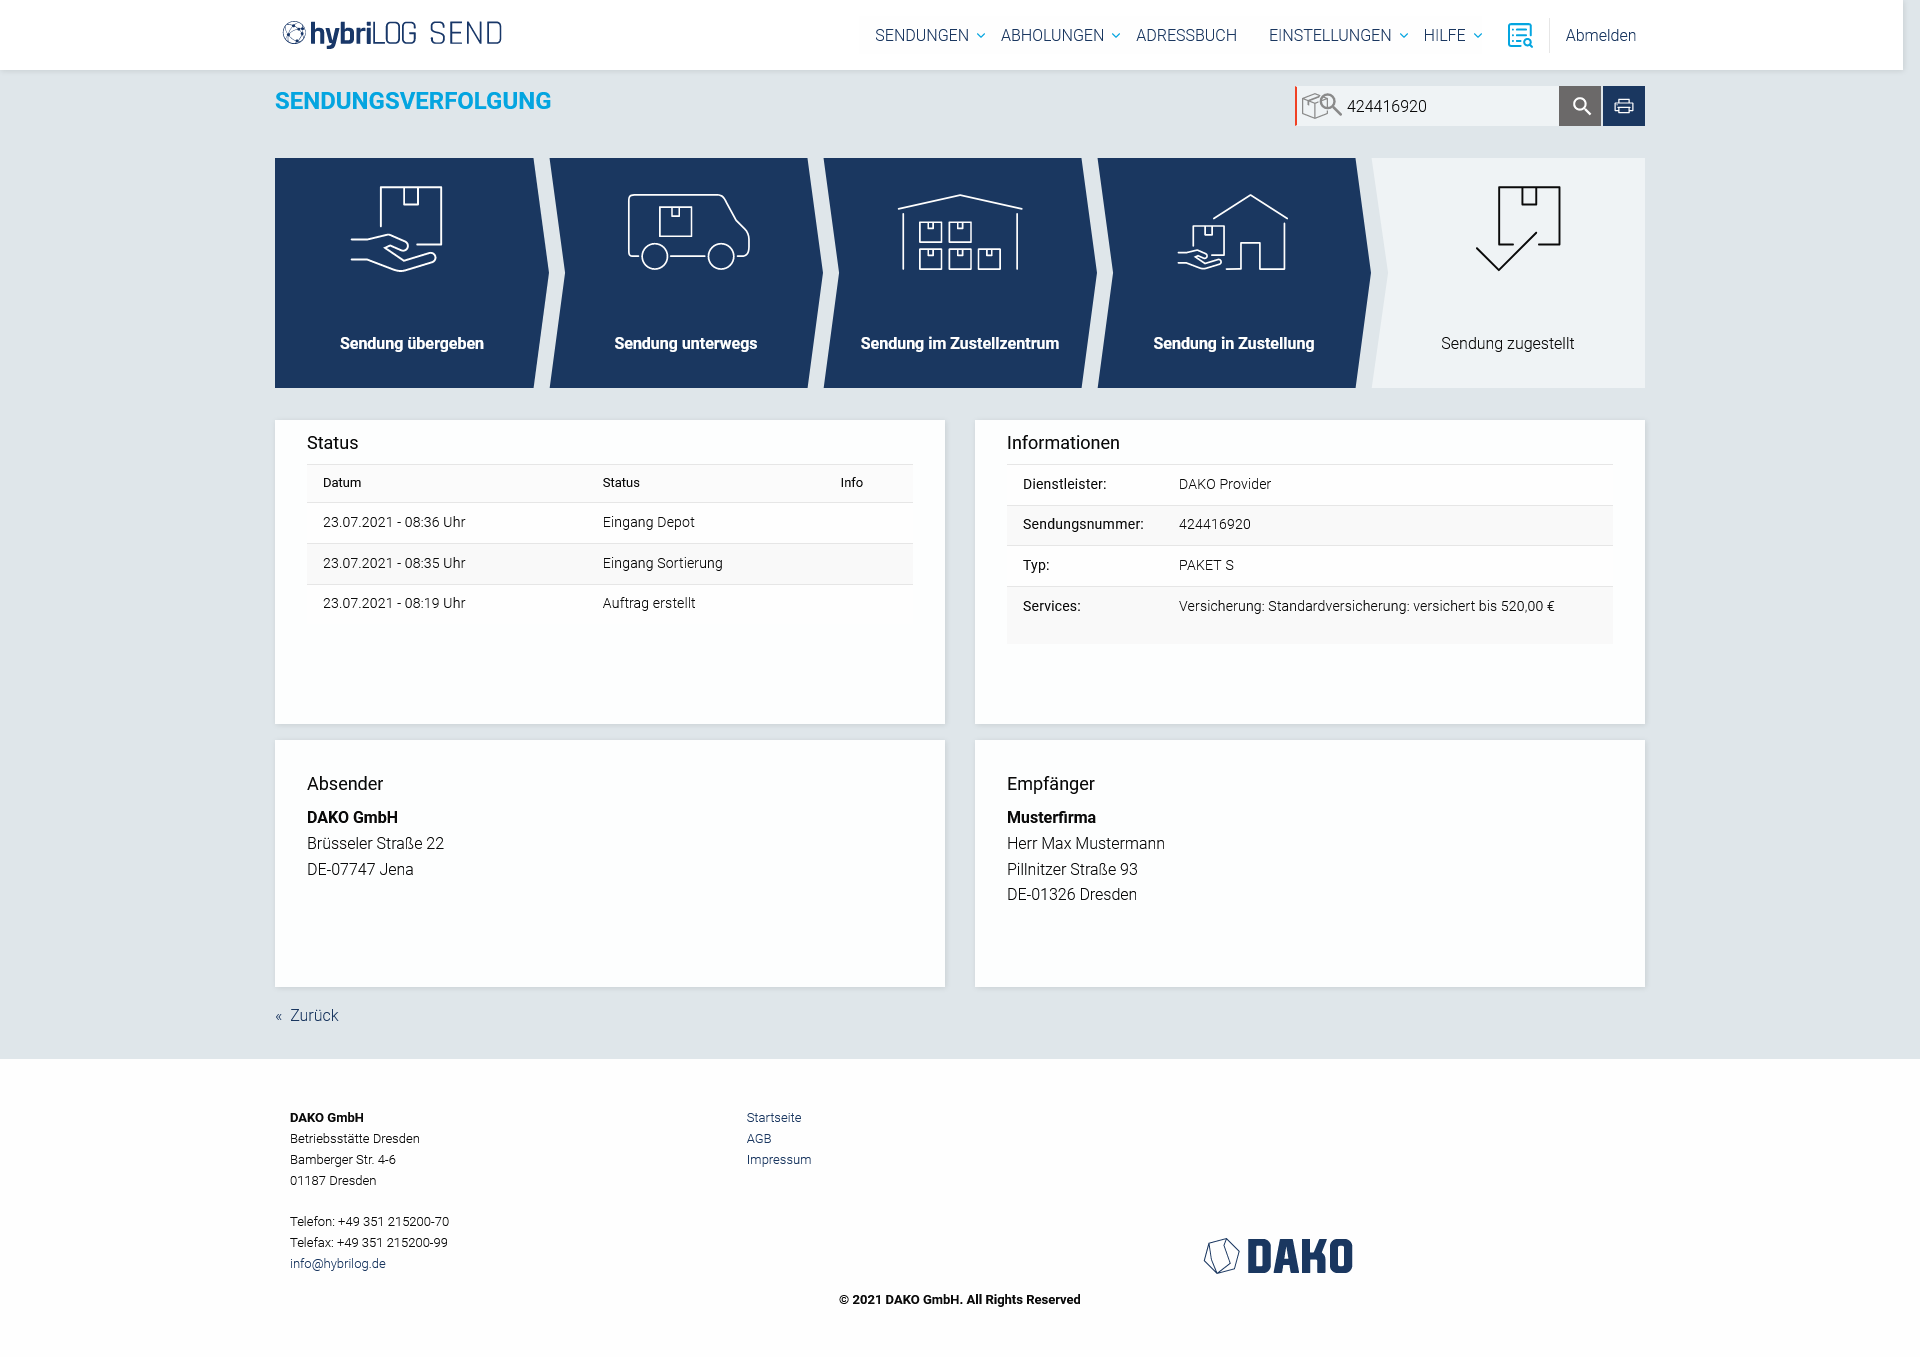This screenshot has width=1920, height=1357.
Task: Click the Info column header
Action: 852,482
